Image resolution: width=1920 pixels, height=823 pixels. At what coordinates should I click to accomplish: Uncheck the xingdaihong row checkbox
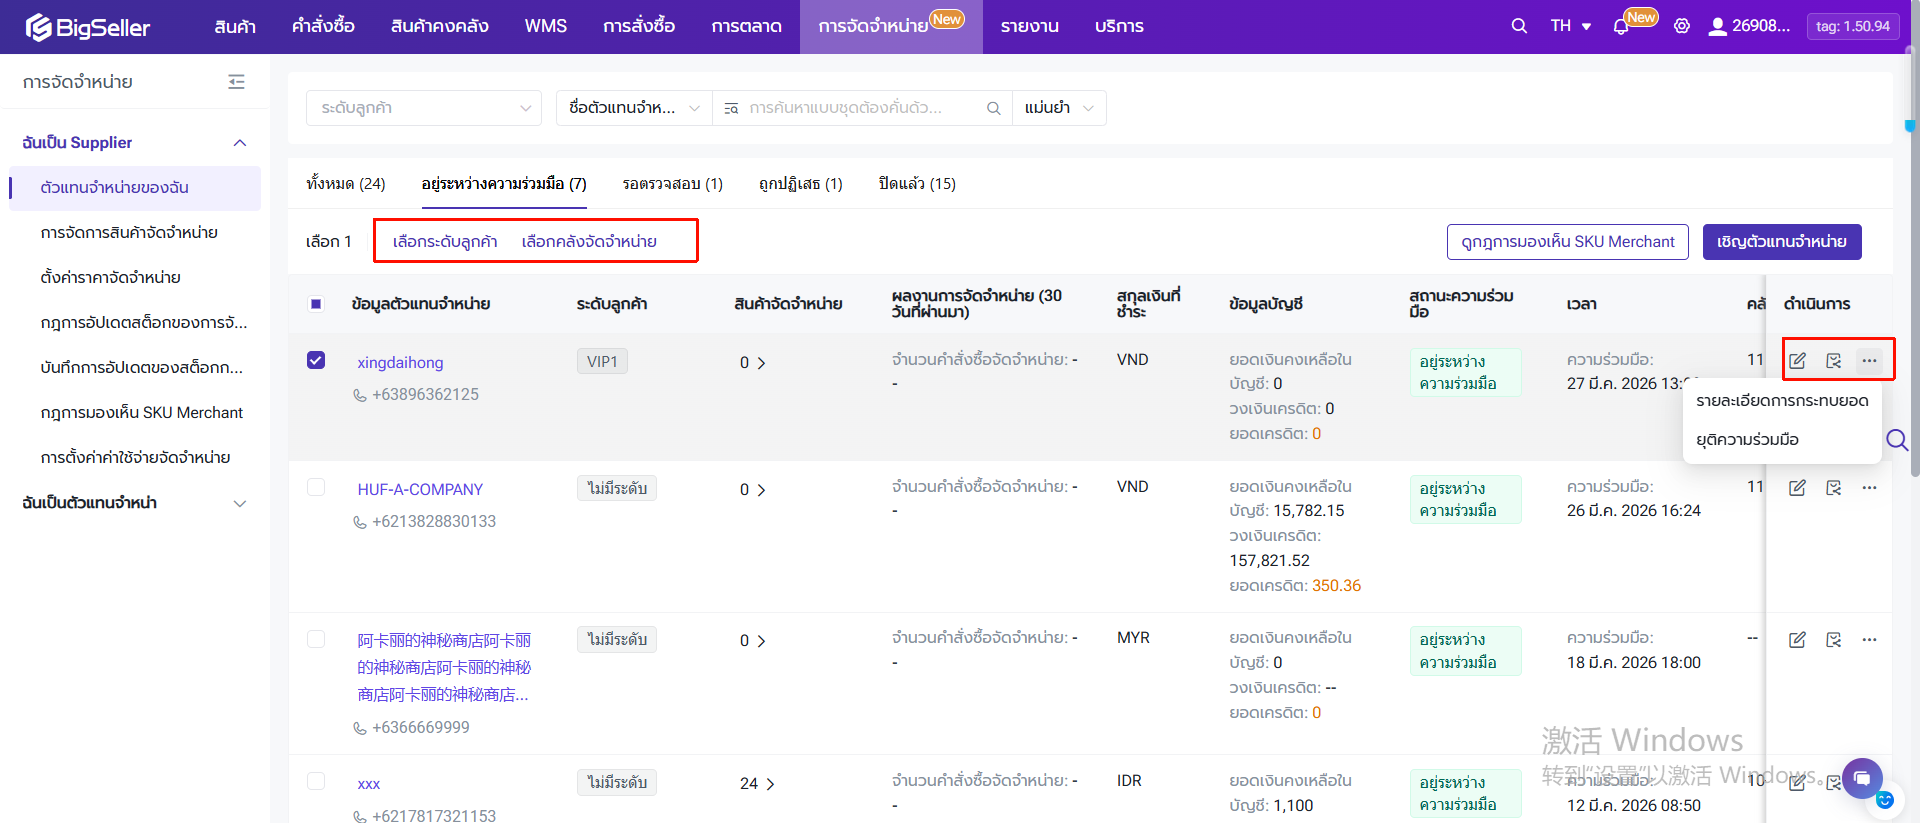tap(316, 360)
